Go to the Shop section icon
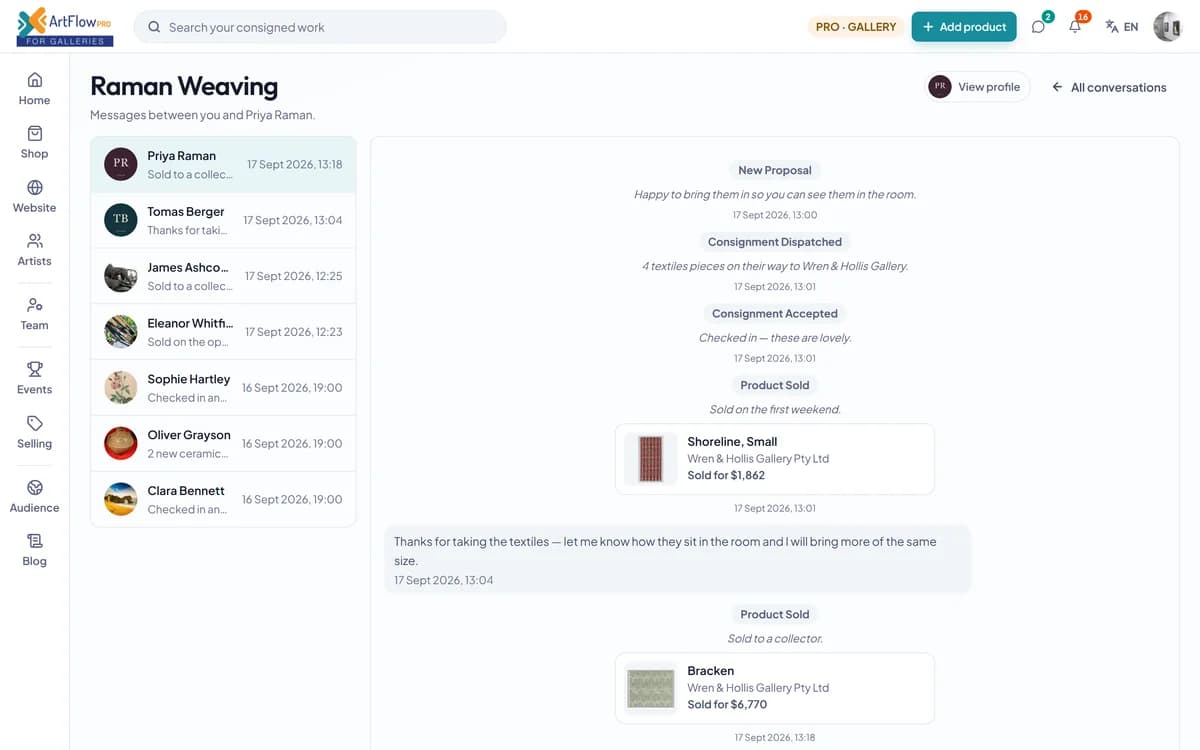Viewport: 1200px width, 750px height. (34, 134)
